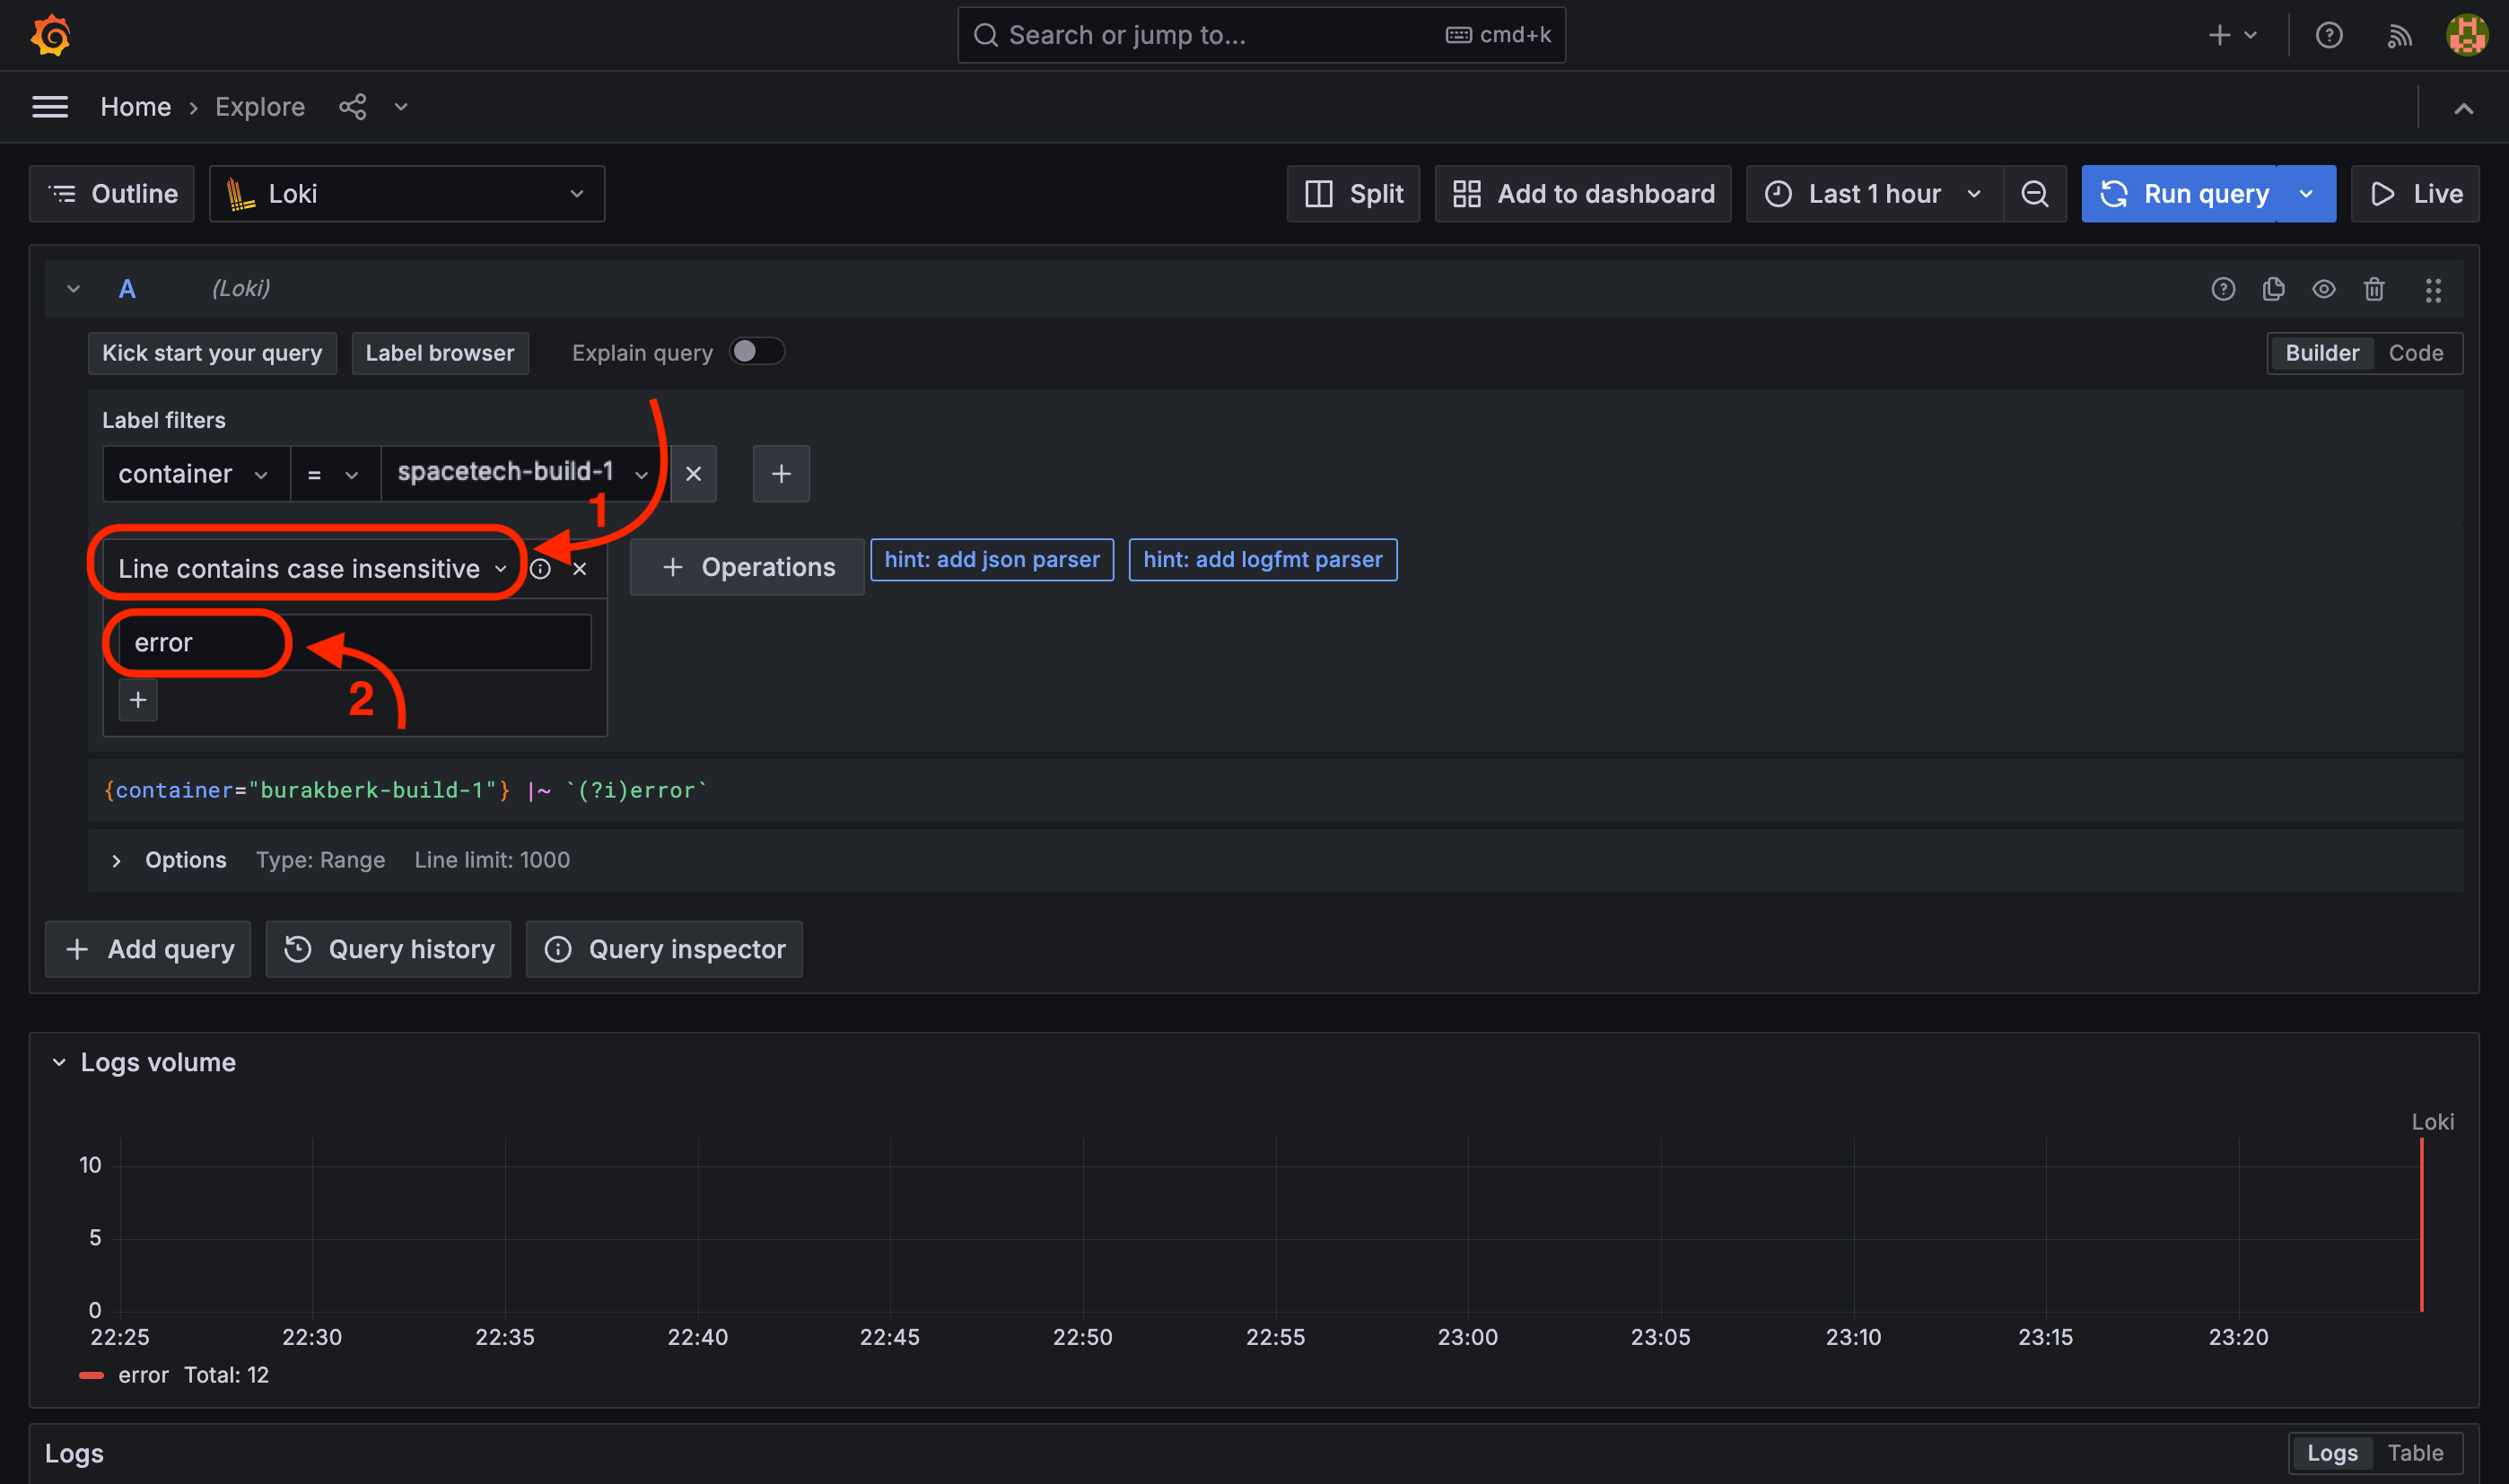Toggle the Explain query switch

pyautogui.click(x=757, y=352)
